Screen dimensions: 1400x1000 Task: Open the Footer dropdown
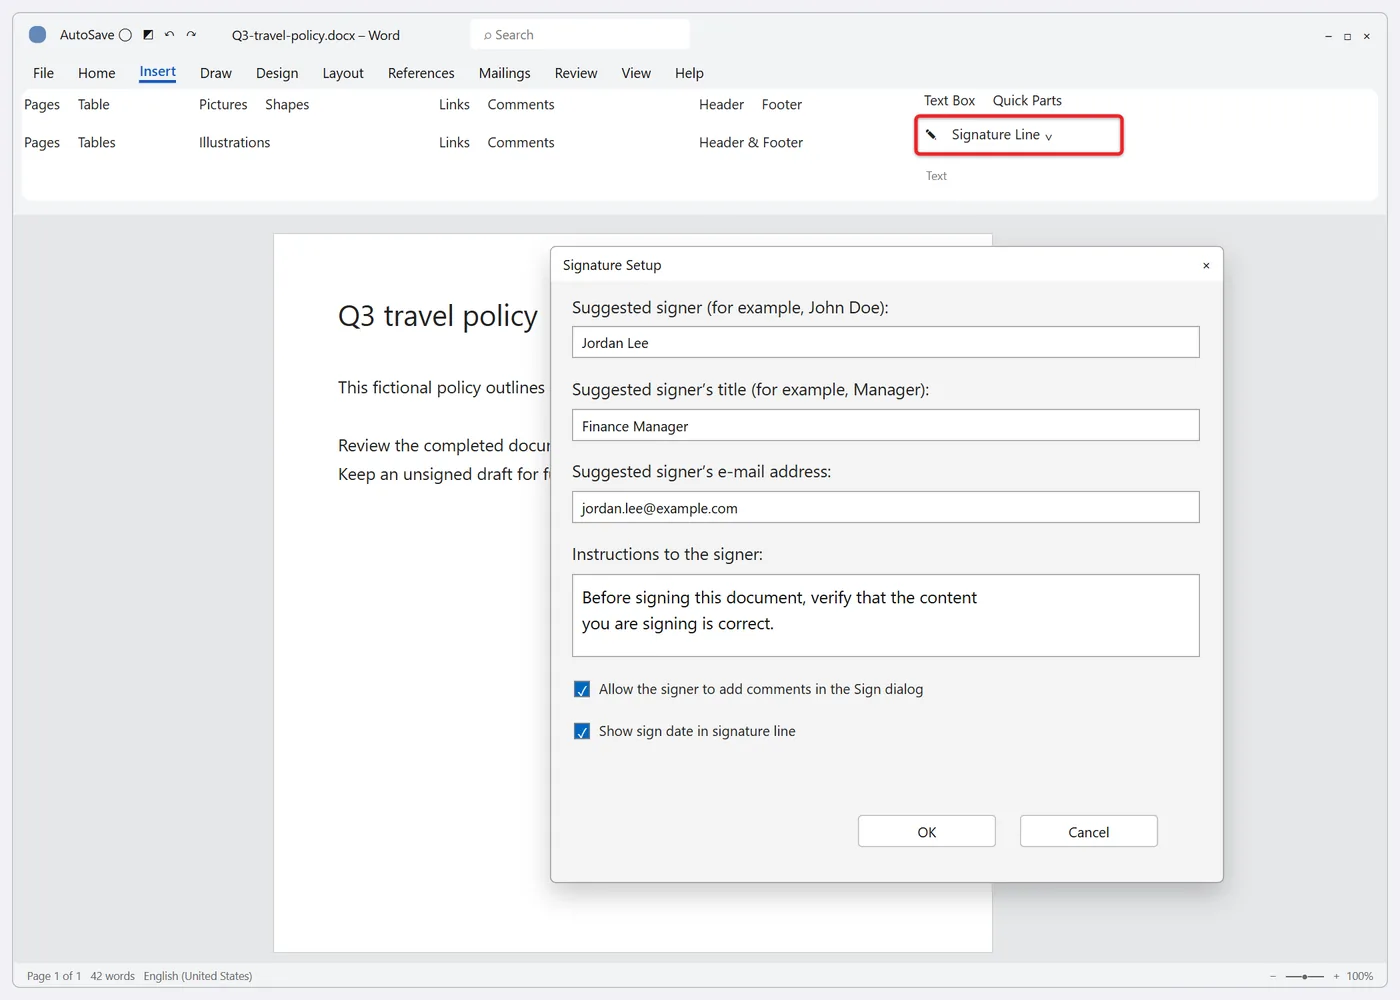point(782,104)
